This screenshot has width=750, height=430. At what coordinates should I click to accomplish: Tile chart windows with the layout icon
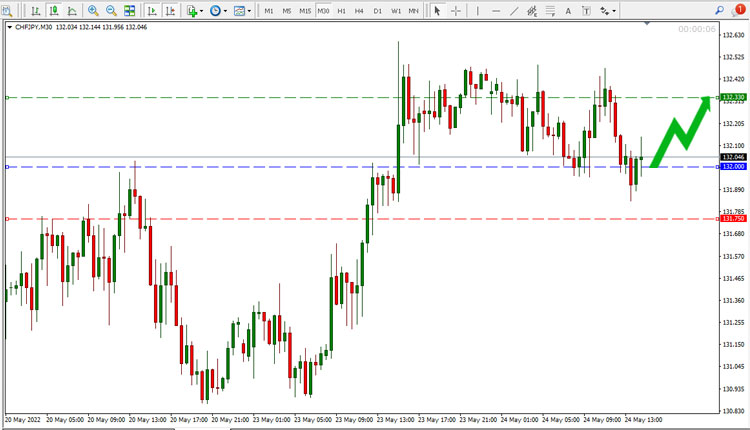pos(129,11)
